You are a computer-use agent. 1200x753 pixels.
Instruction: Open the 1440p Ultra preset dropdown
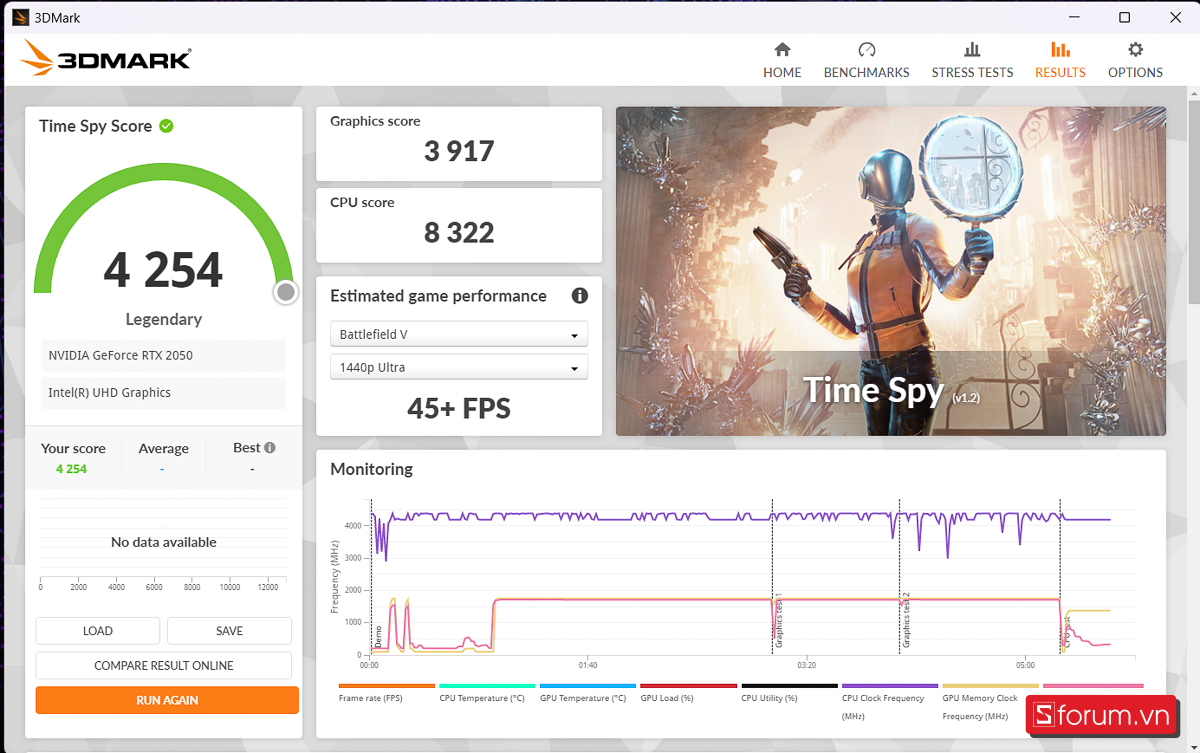click(x=459, y=367)
